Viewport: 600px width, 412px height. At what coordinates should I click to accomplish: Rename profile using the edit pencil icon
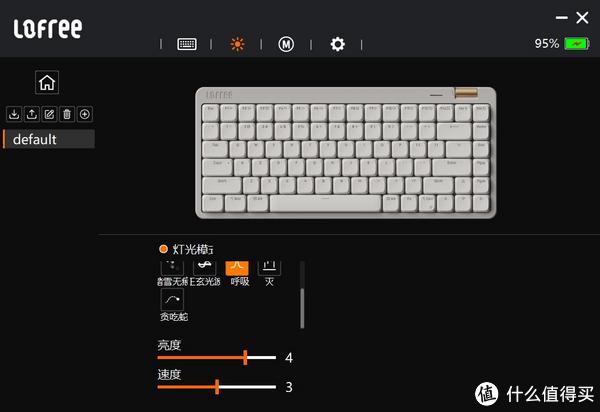coord(49,114)
